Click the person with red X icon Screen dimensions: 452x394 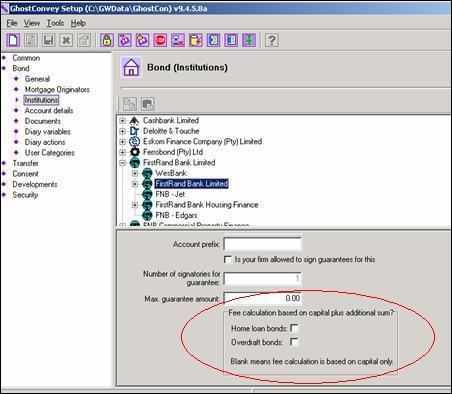[x=178, y=40]
